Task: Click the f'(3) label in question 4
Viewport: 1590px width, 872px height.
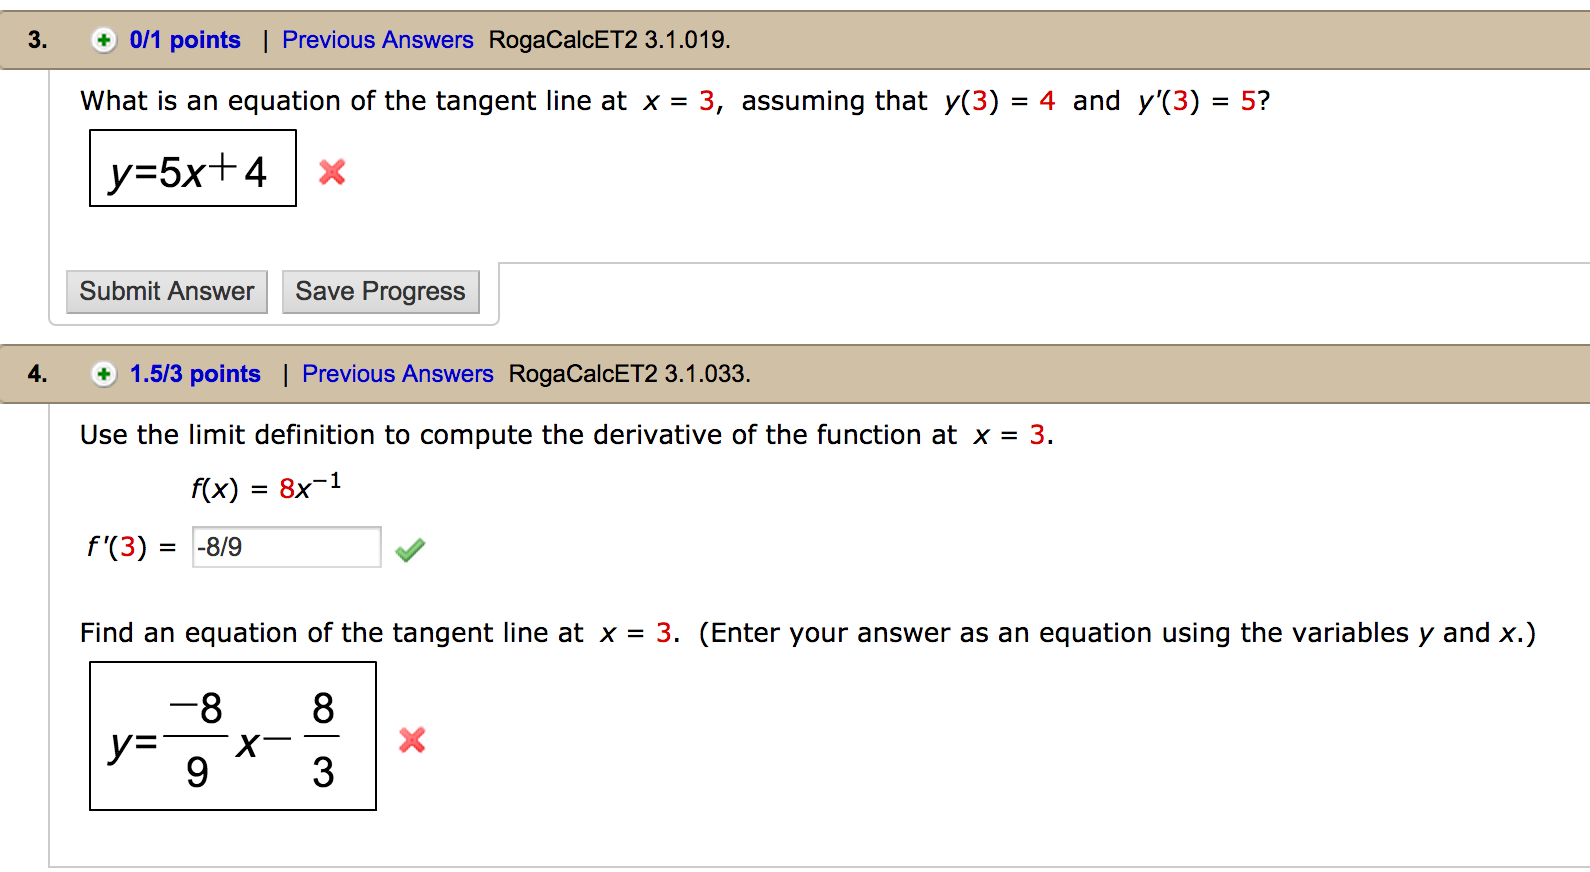Action: click(115, 547)
